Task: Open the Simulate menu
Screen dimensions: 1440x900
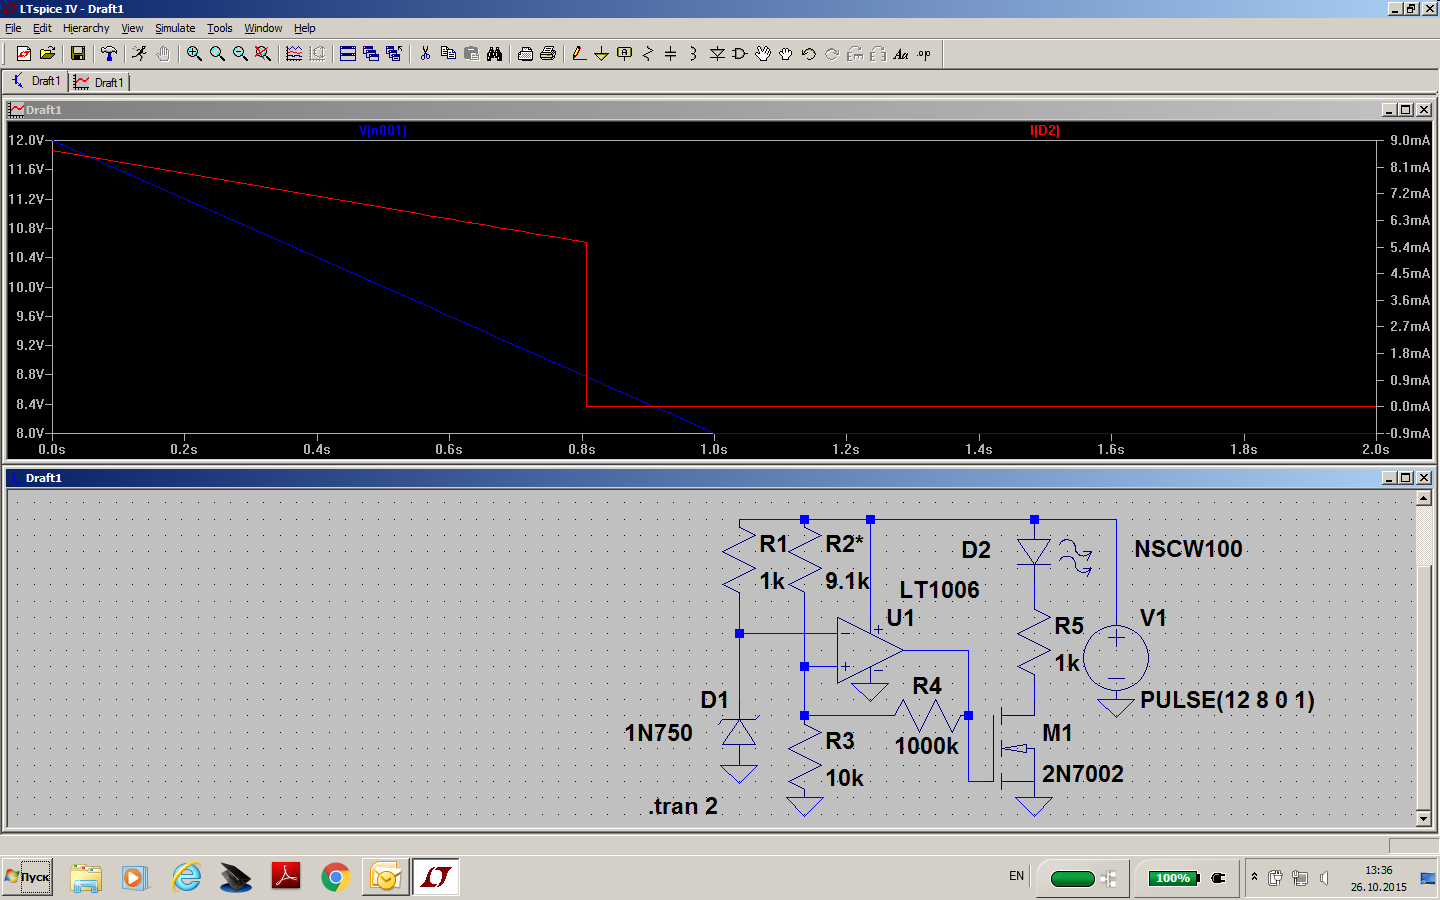Action: point(175,28)
